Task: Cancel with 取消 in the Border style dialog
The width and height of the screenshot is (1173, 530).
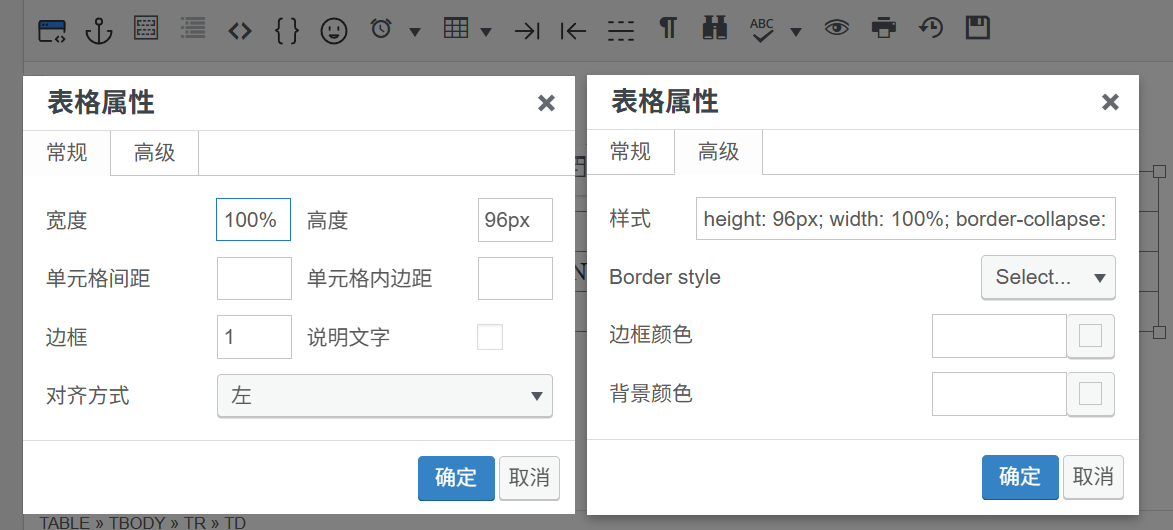Action: [x=1093, y=477]
